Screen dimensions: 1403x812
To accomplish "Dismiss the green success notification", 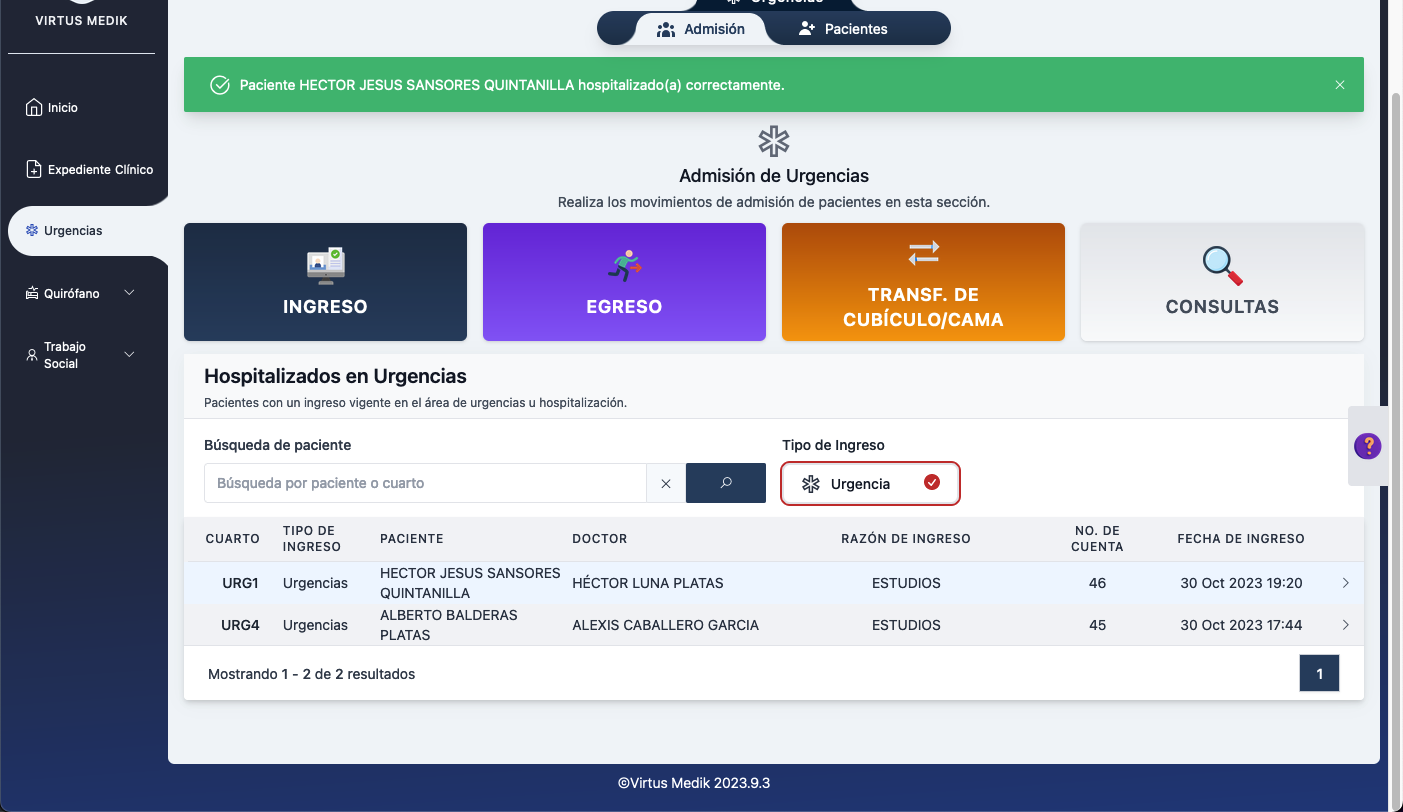I will click(x=1340, y=85).
